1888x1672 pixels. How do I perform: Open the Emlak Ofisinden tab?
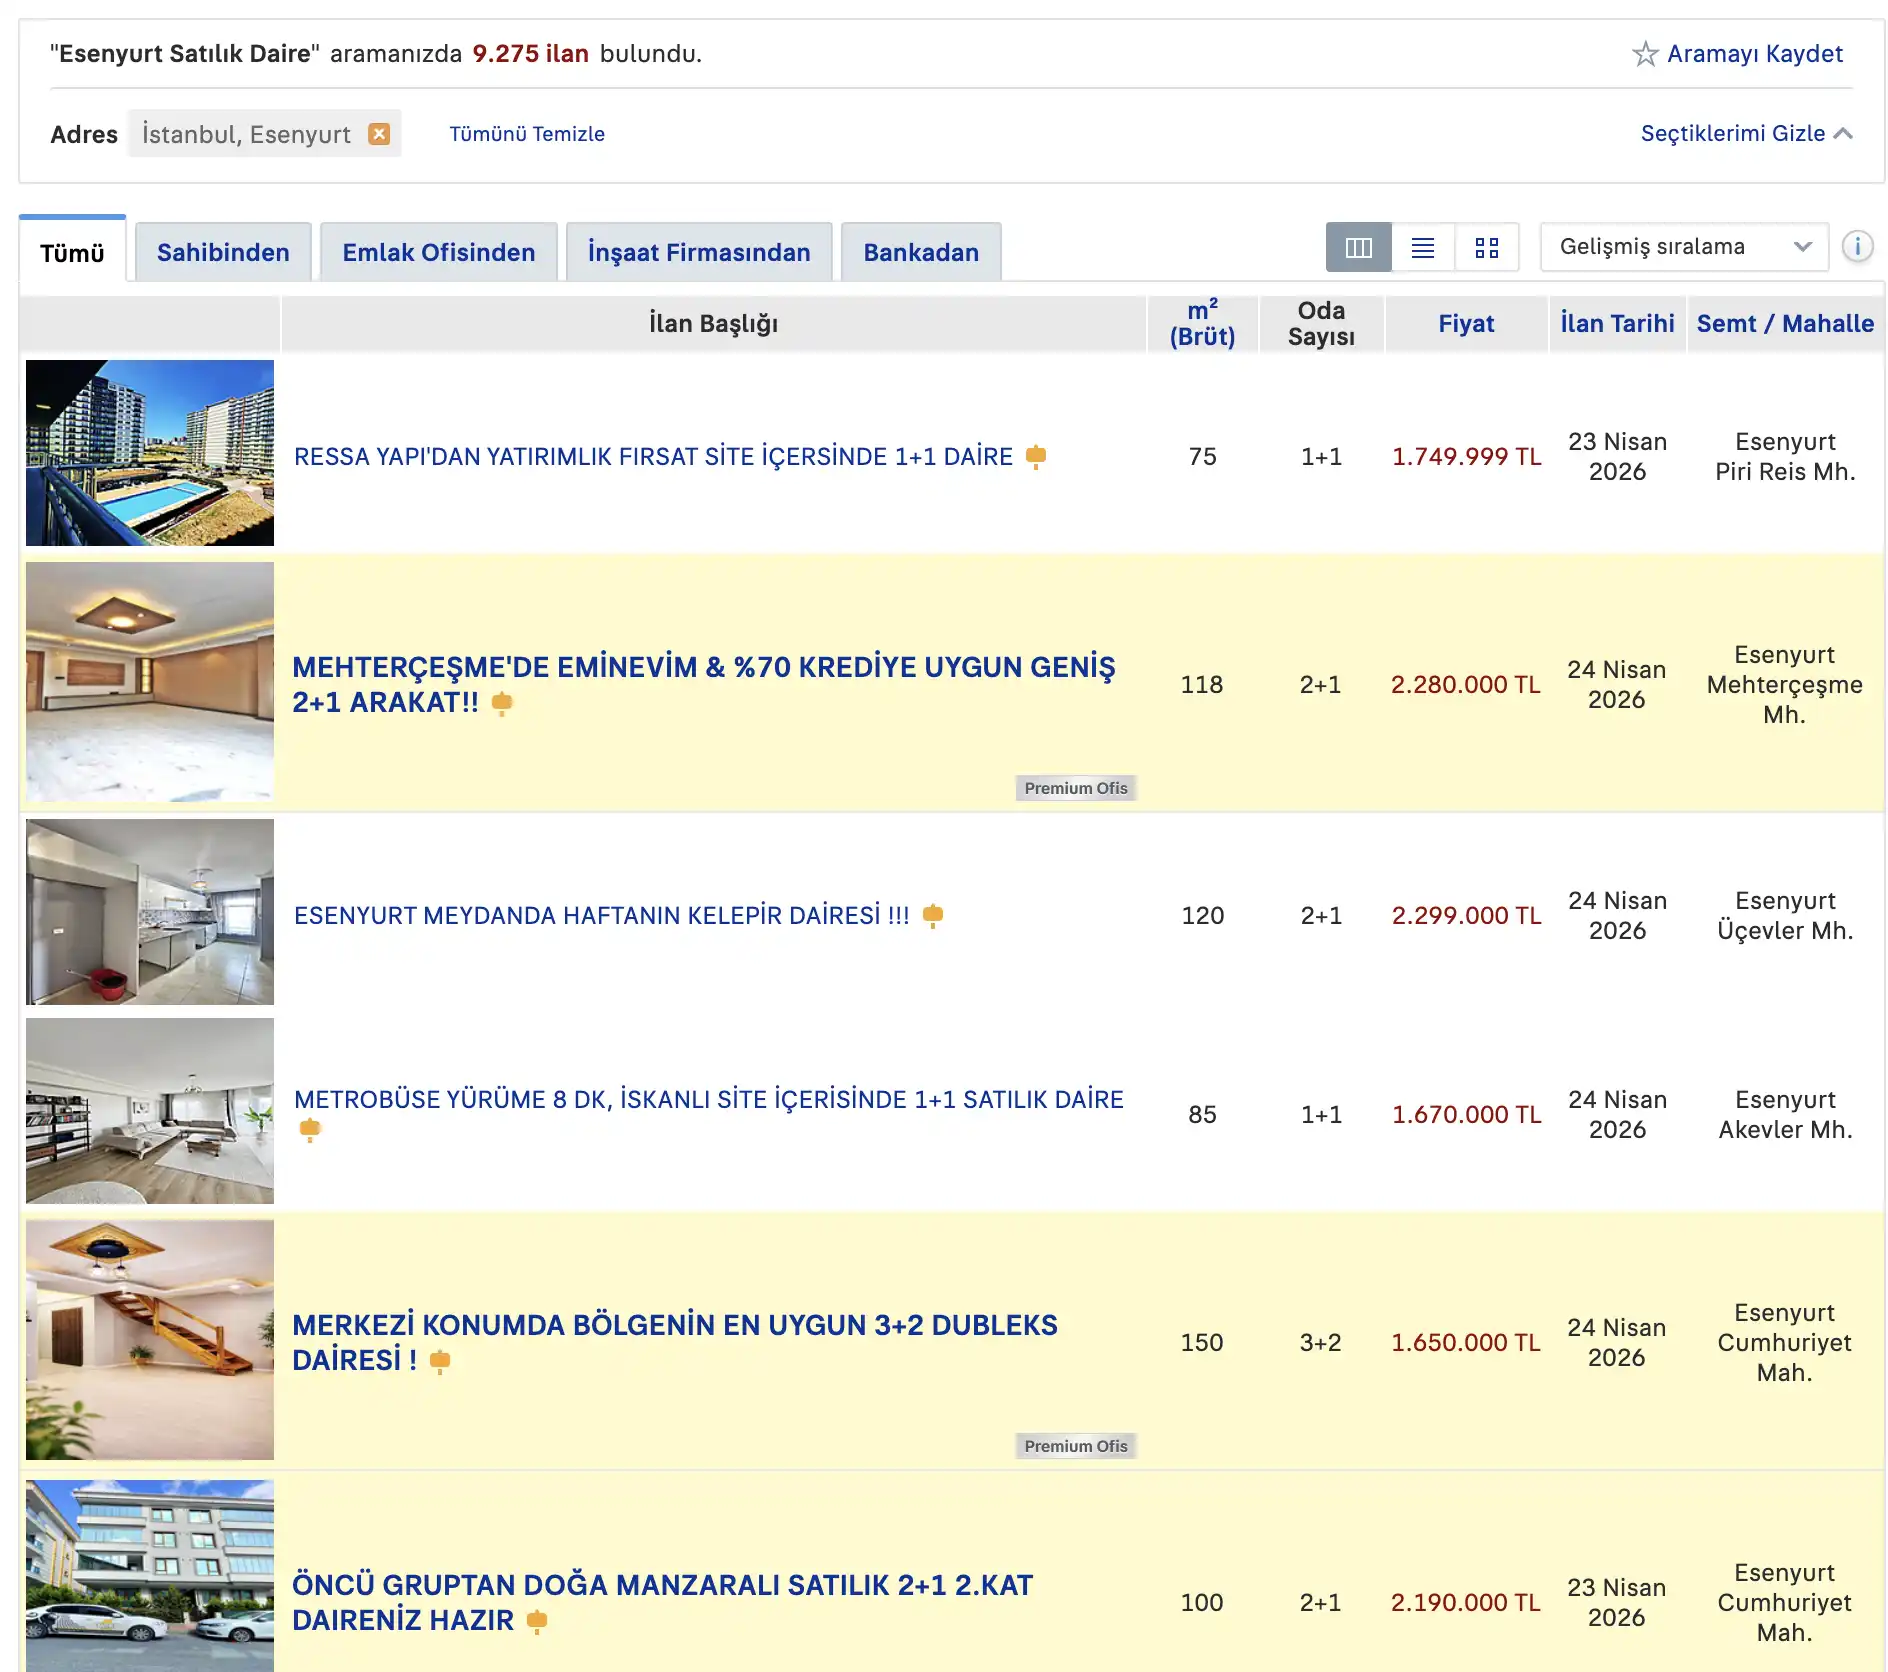(x=439, y=253)
